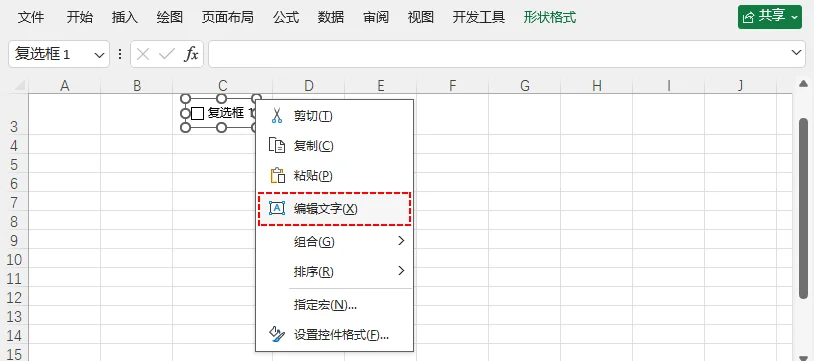Click the three-dot handle beside name box
Screen dimensions: 814x361
120,54
